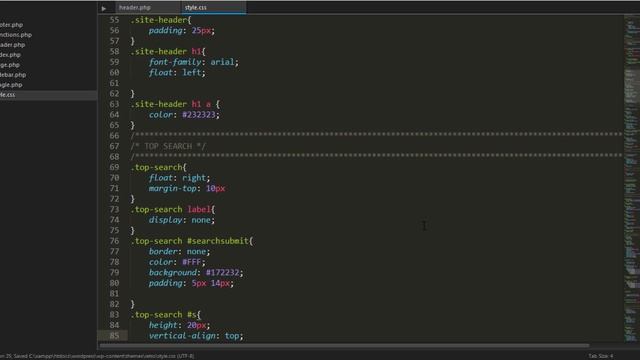The width and height of the screenshot is (640, 360).
Task: Click "float: left;" on line 60
Action: pyautogui.click(x=177, y=72)
